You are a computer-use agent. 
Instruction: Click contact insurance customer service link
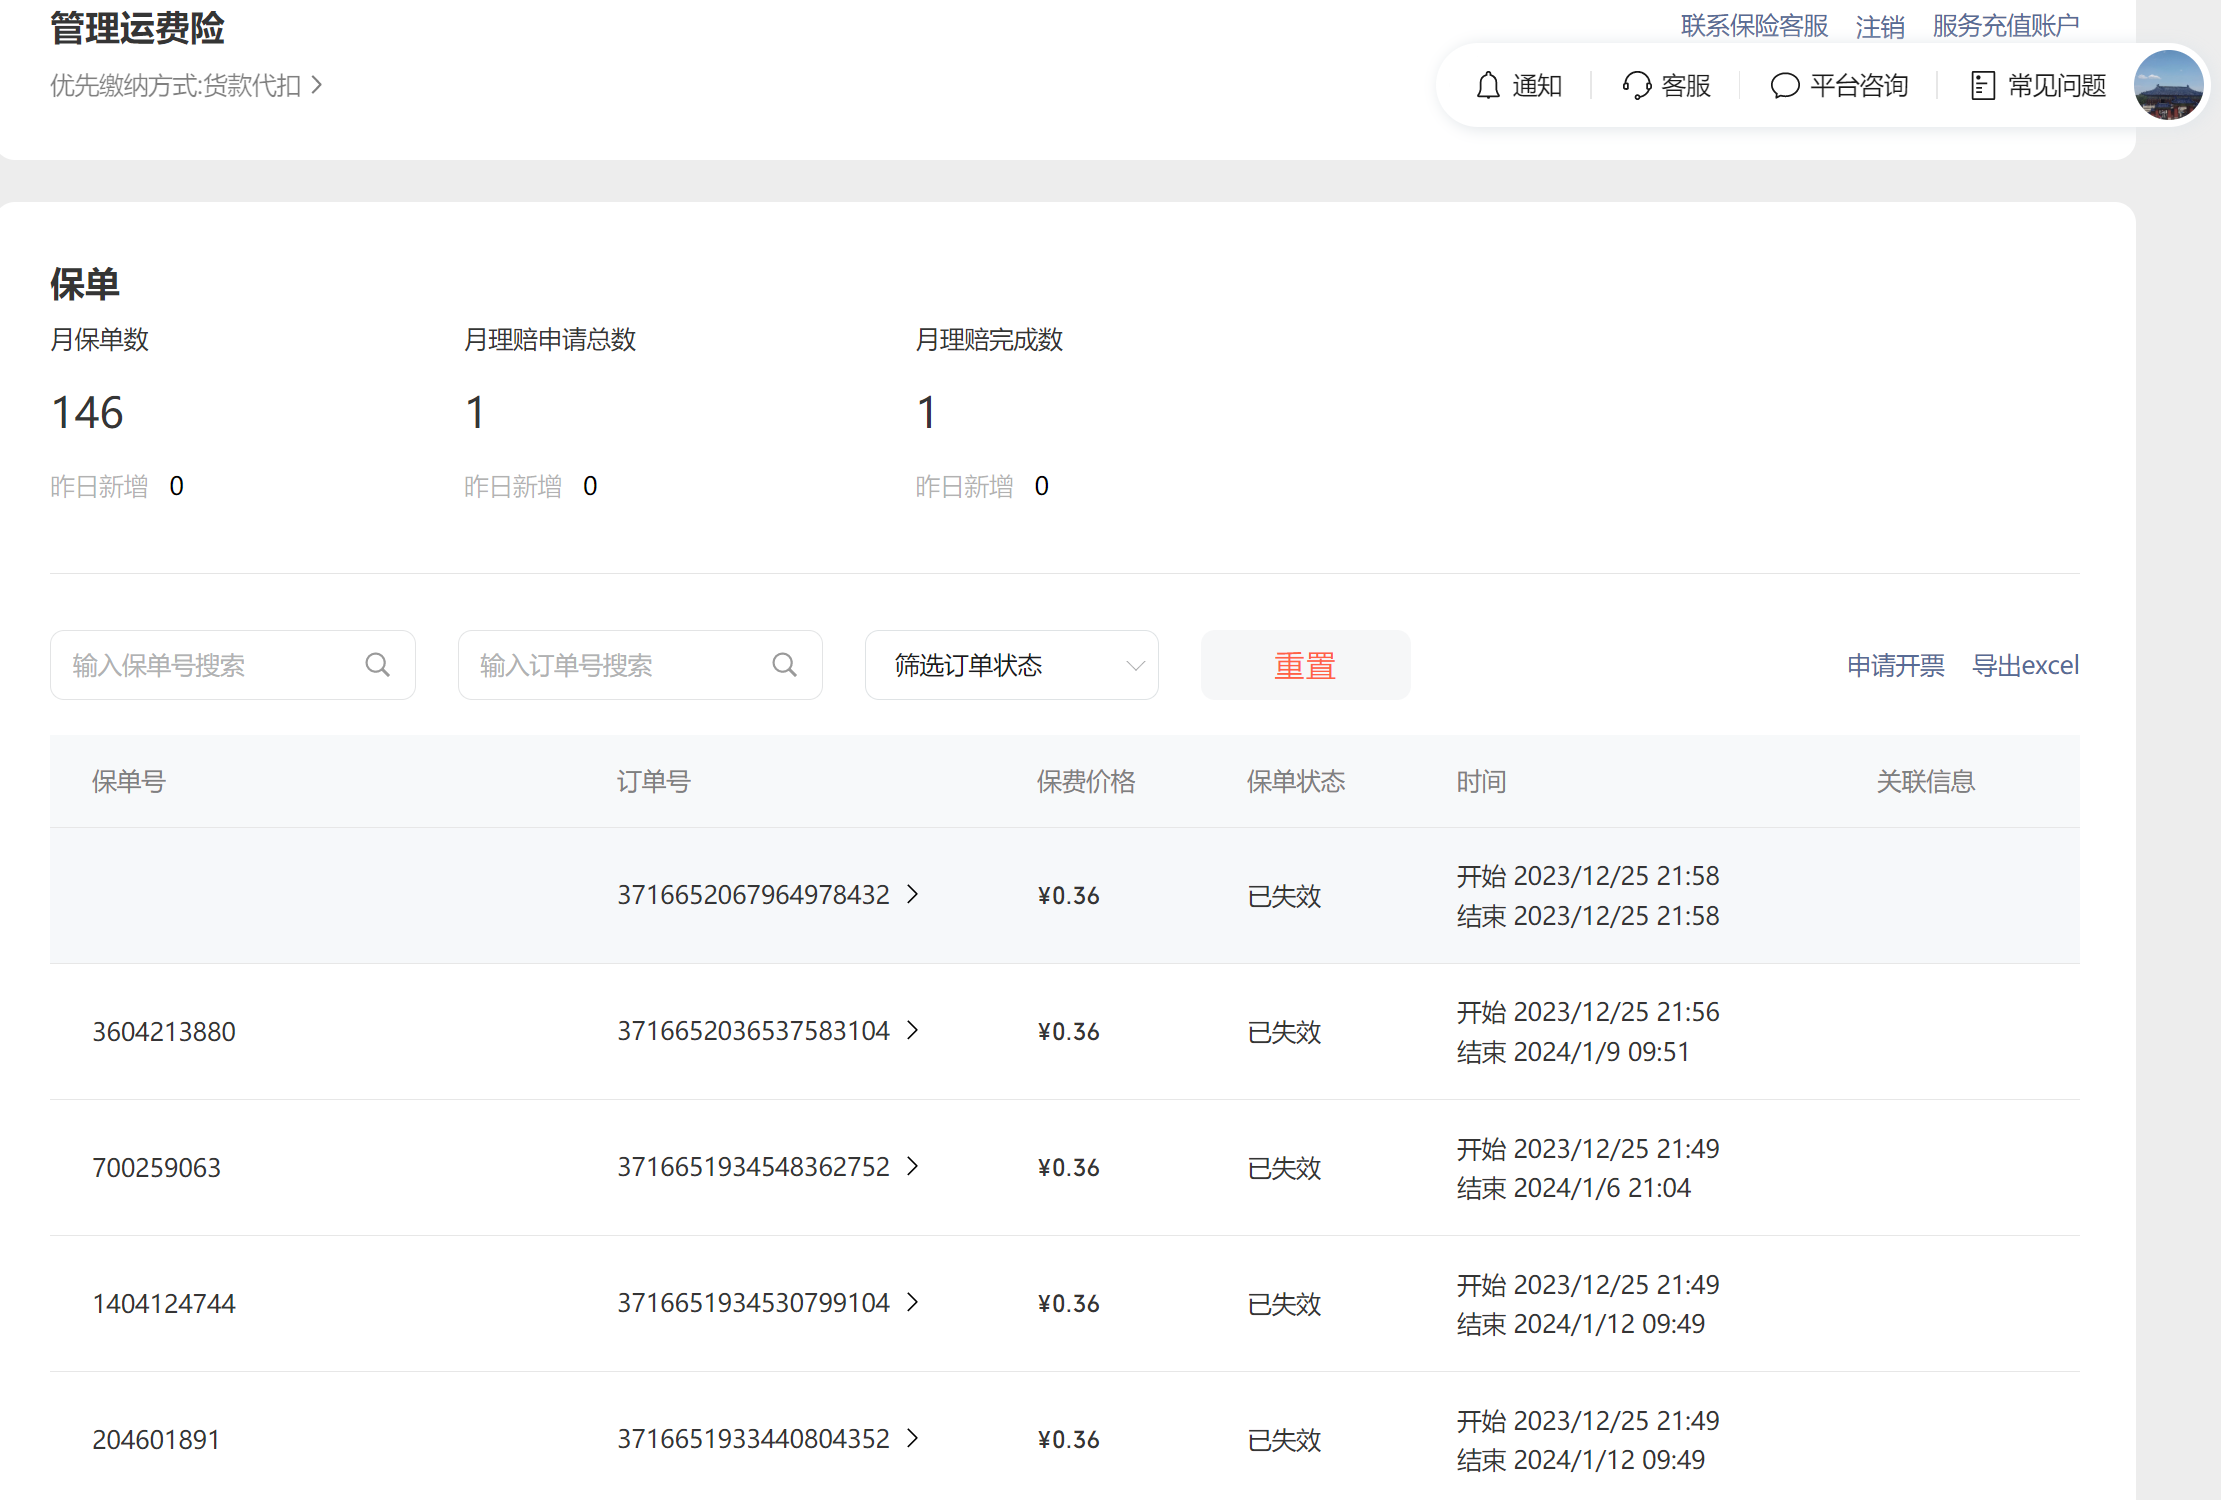[1754, 26]
